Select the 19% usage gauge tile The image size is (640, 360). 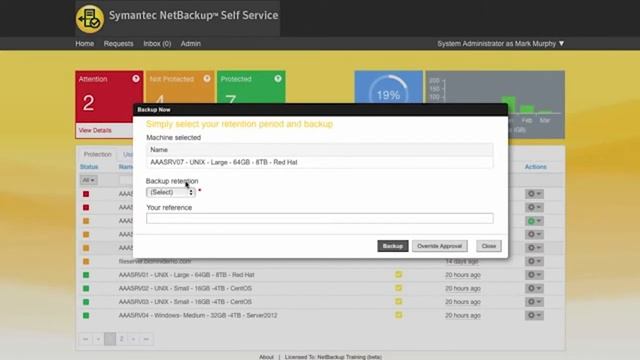(389, 87)
